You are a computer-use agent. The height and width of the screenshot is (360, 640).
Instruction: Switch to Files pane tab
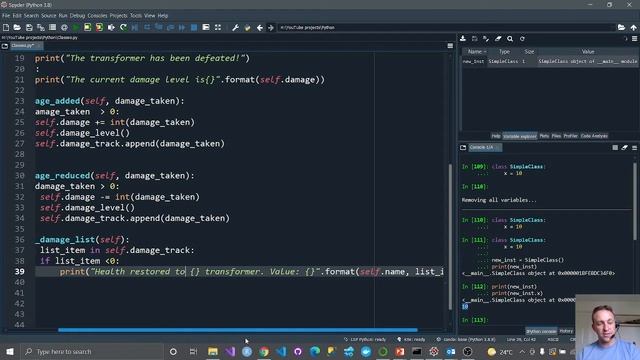(556, 136)
